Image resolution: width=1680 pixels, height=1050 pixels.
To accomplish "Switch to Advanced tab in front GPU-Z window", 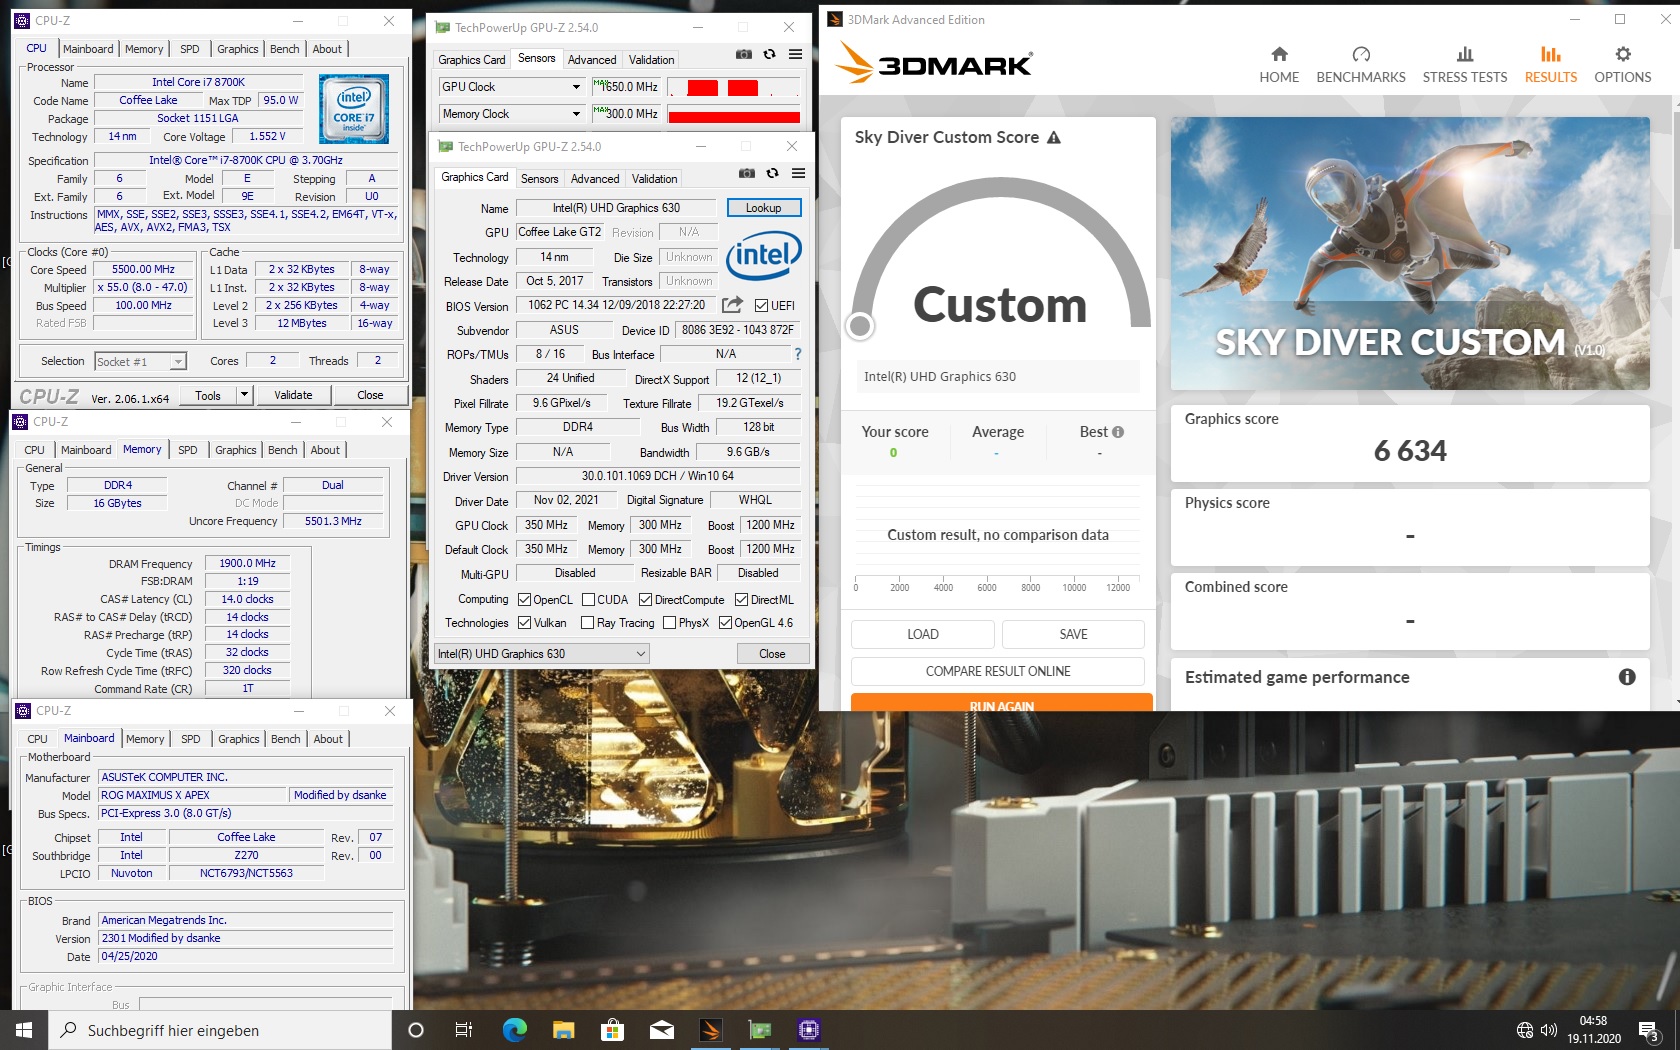I will [x=595, y=179].
